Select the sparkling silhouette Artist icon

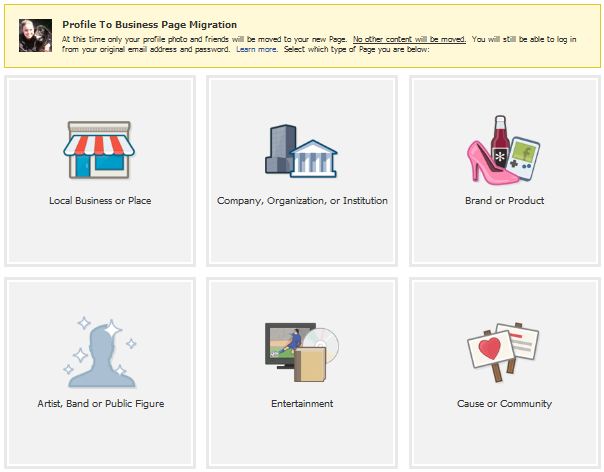point(100,352)
